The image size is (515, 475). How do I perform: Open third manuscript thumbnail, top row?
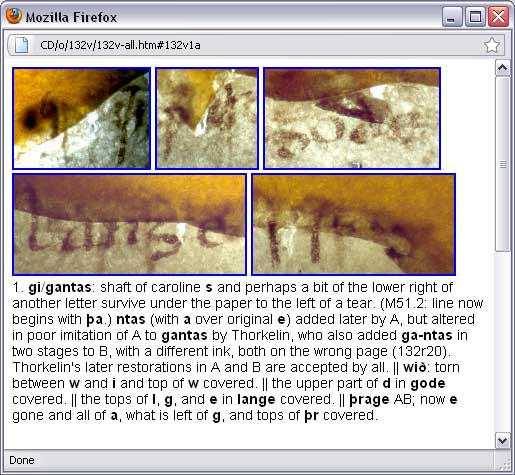pyautogui.click(x=352, y=118)
